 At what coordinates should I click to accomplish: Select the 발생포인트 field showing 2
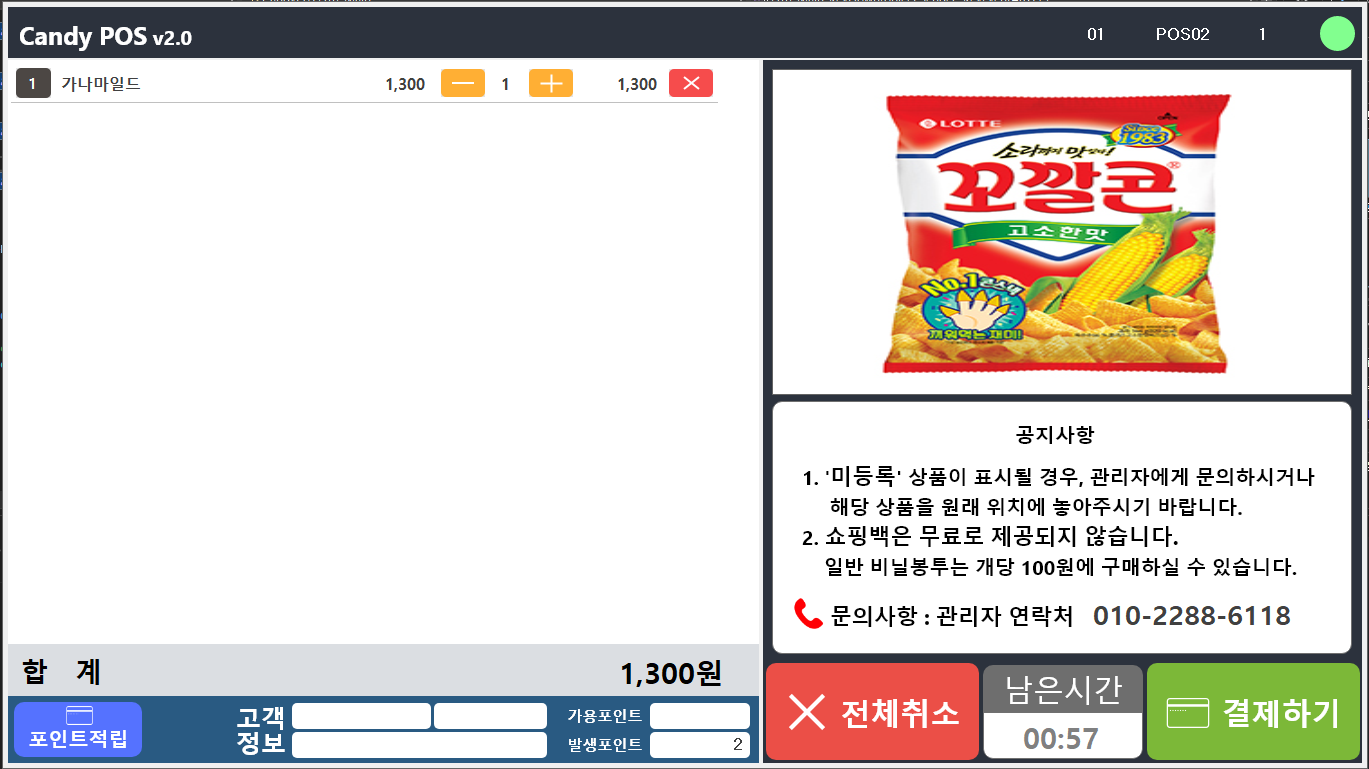tap(700, 745)
